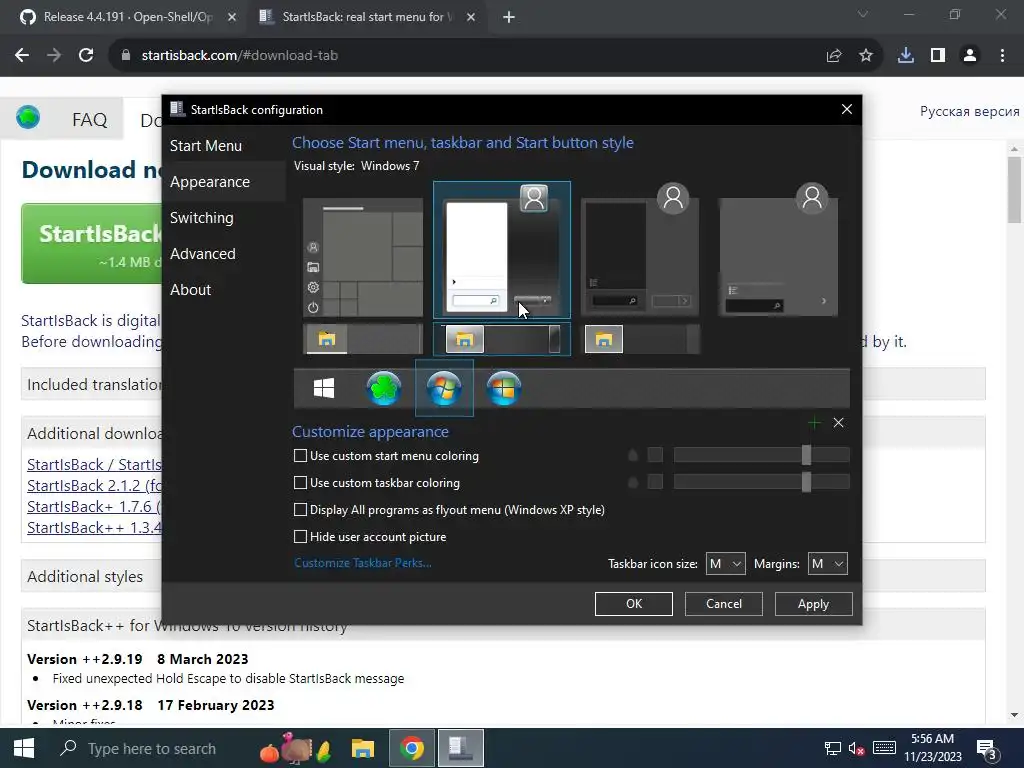Screen dimensions: 1024x768
Task: Remove start button with X icon near Customize appearance
Action: click(839, 423)
